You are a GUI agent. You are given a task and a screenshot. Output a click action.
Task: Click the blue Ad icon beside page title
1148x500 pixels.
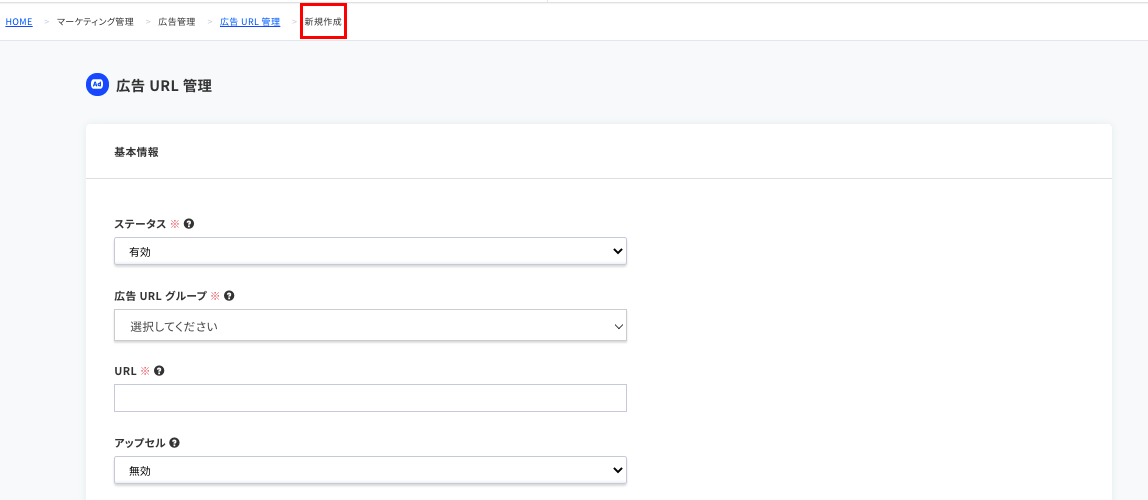[97, 85]
